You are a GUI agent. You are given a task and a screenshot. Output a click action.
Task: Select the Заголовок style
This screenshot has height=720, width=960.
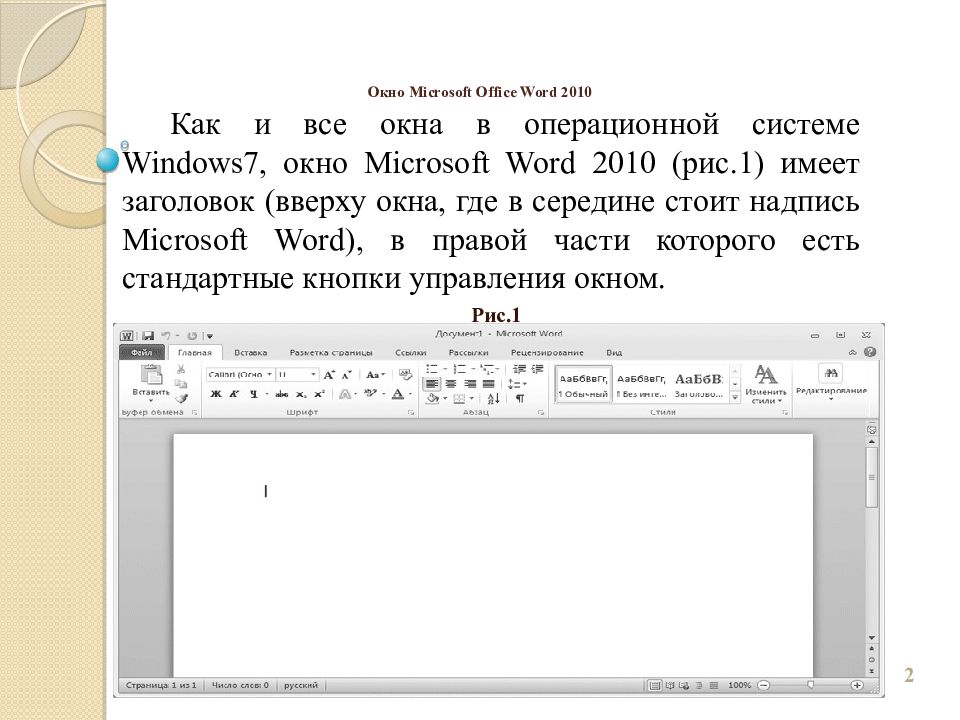tap(699, 385)
